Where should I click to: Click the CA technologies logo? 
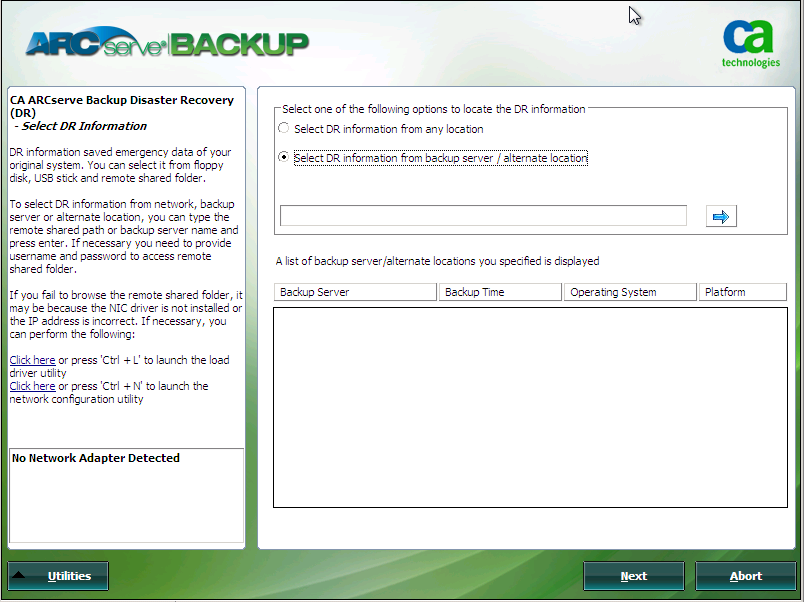[751, 44]
